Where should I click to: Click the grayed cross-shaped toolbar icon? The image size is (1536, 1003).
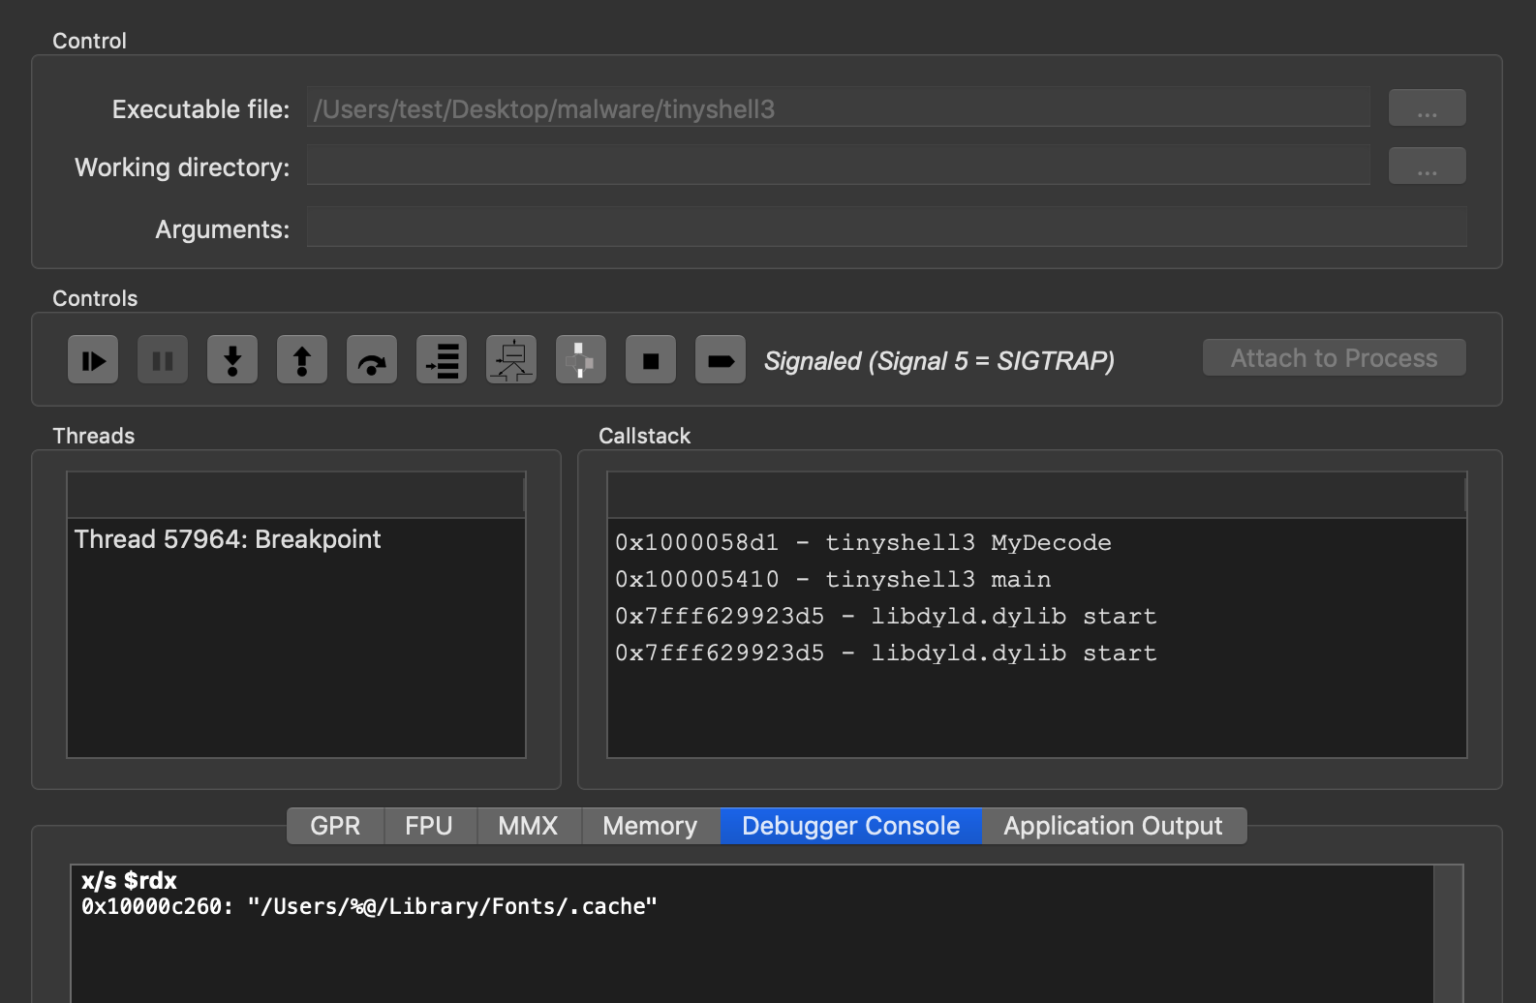tap(581, 360)
